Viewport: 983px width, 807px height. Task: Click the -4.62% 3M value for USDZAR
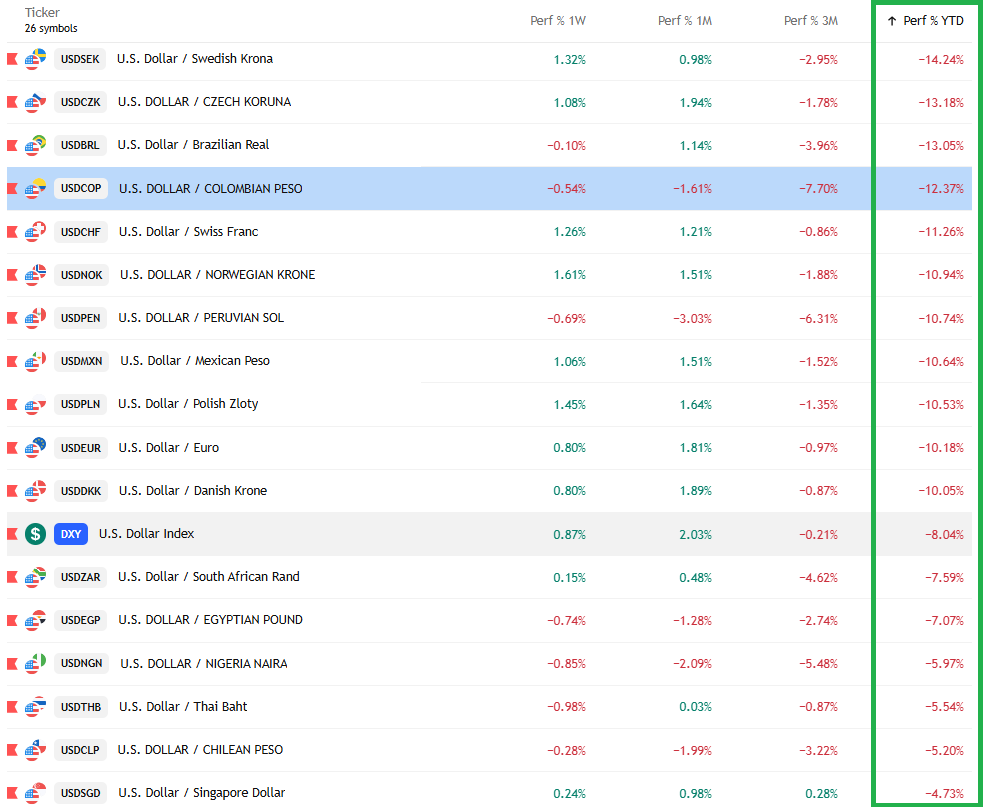point(818,578)
